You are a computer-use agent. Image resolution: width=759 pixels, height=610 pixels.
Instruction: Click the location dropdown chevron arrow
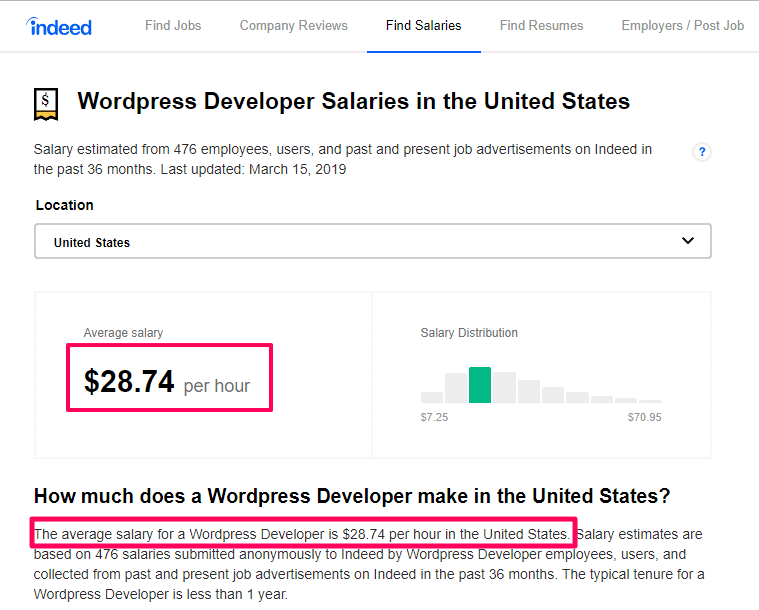click(x=688, y=241)
